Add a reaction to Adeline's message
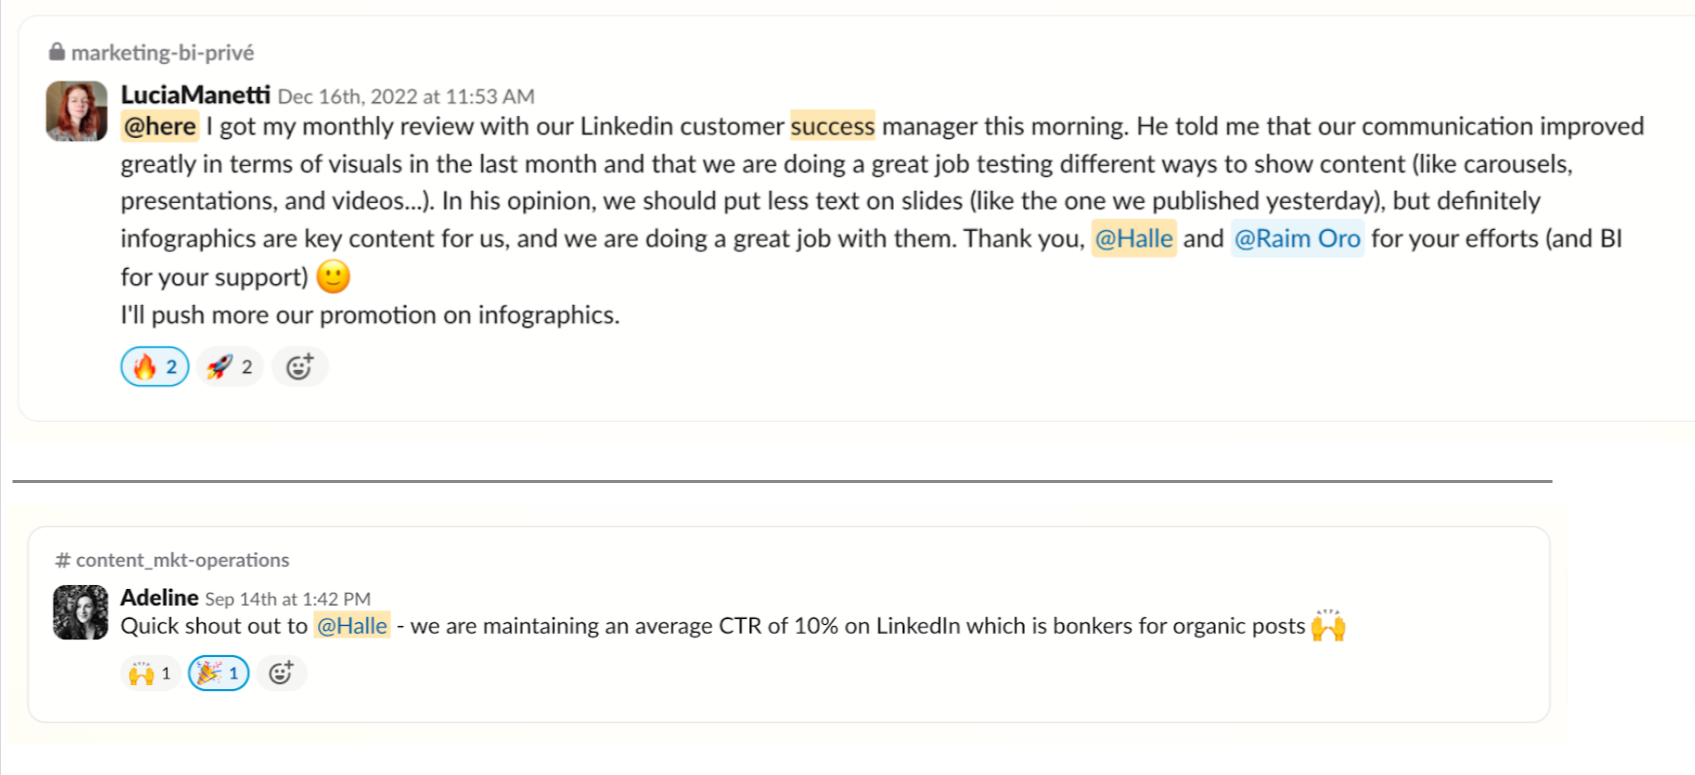The width and height of the screenshot is (1695, 775). click(x=281, y=673)
